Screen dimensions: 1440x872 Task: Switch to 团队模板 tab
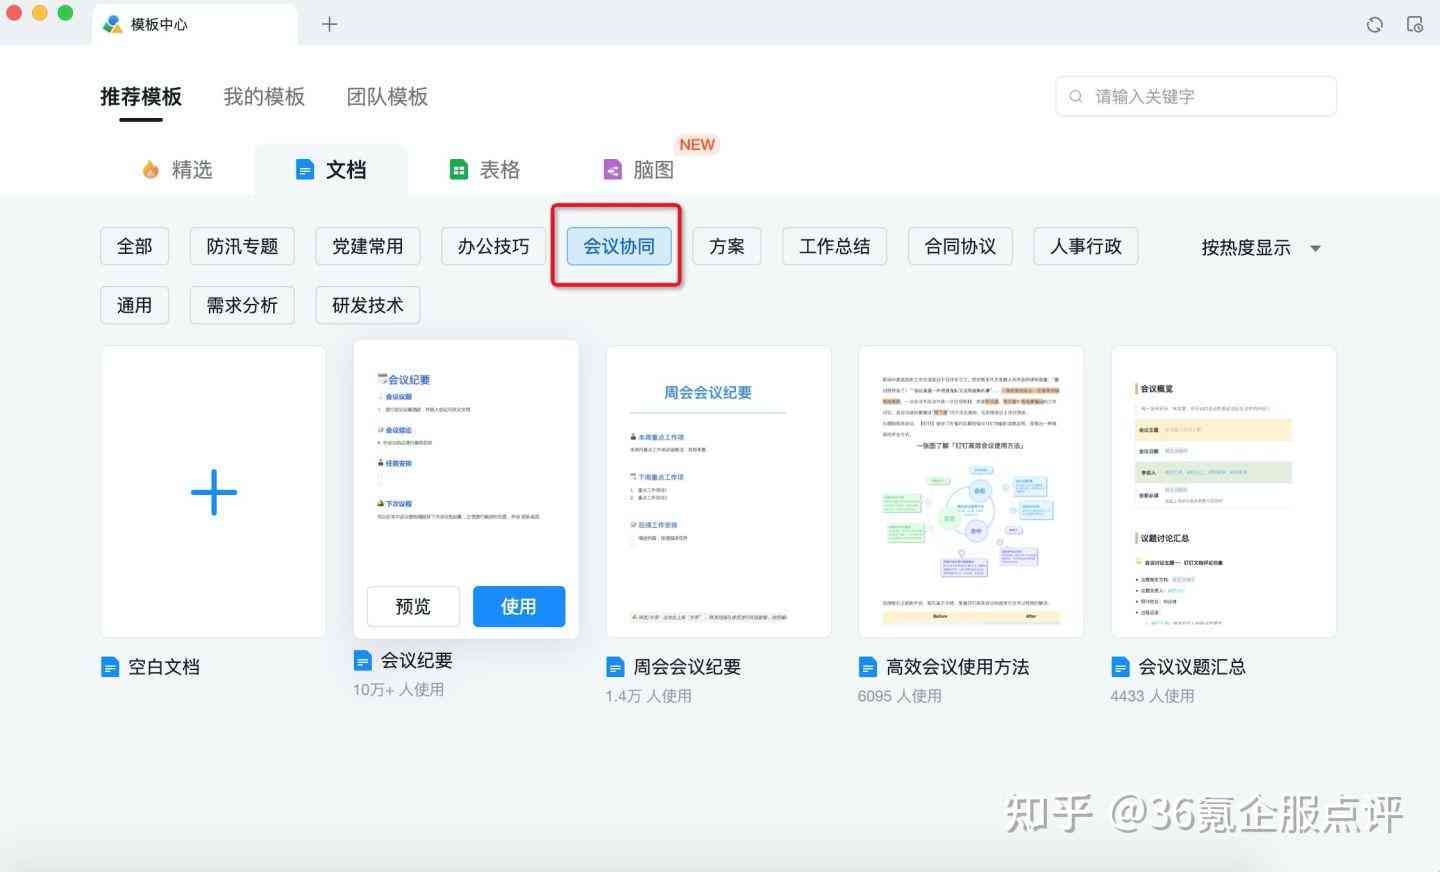tap(387, 97)
